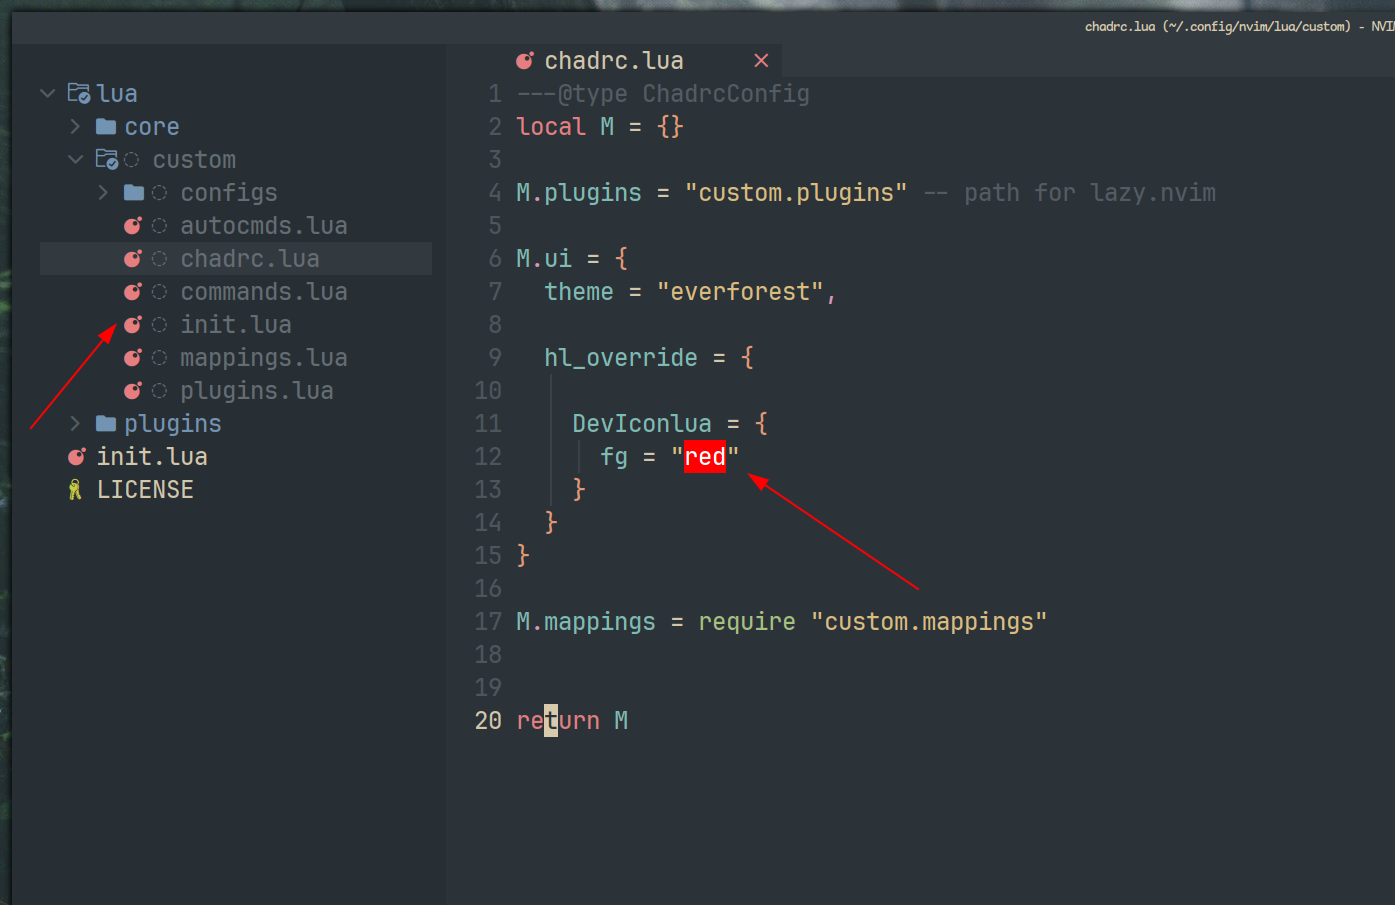
Task: Click the "custom.plugins" string on line 4
Action: pyautogui.click(x=796, y=193)
